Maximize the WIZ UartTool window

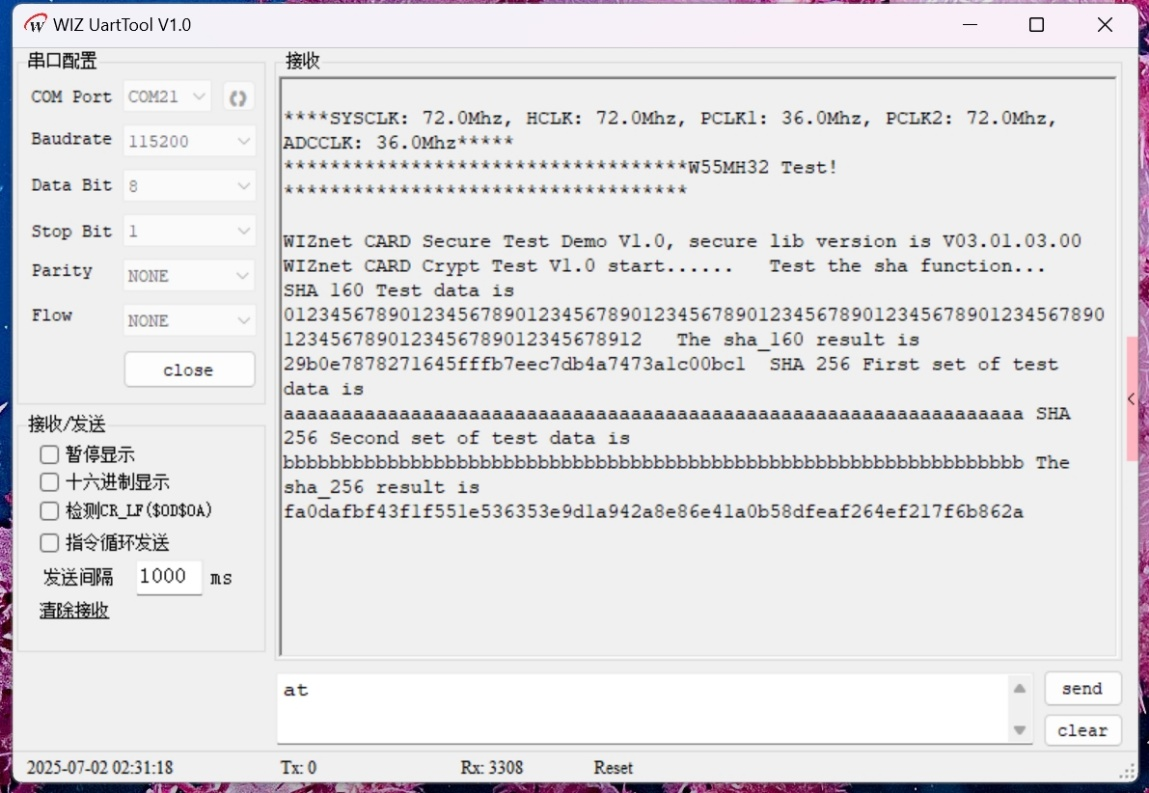tap(1036, 25)
